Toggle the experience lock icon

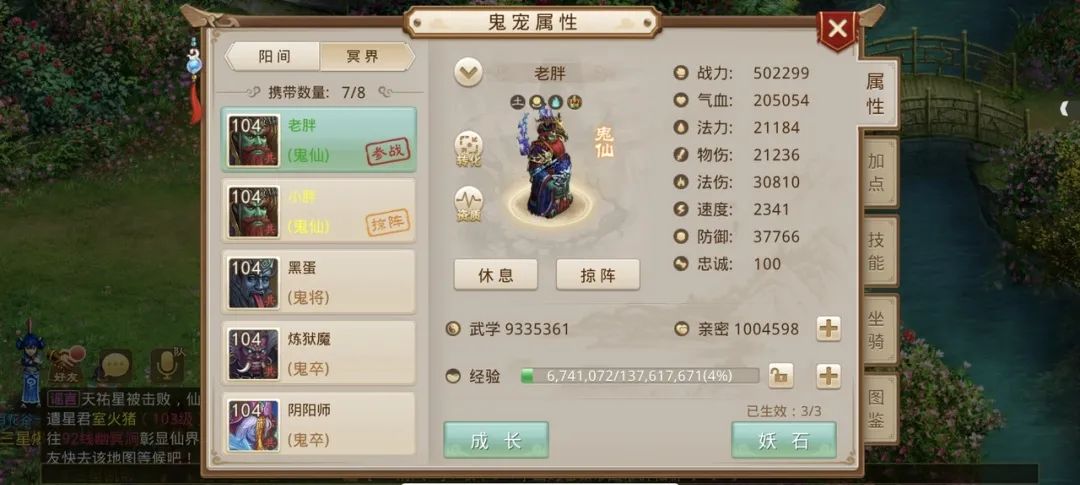click(x=780, y=376)
